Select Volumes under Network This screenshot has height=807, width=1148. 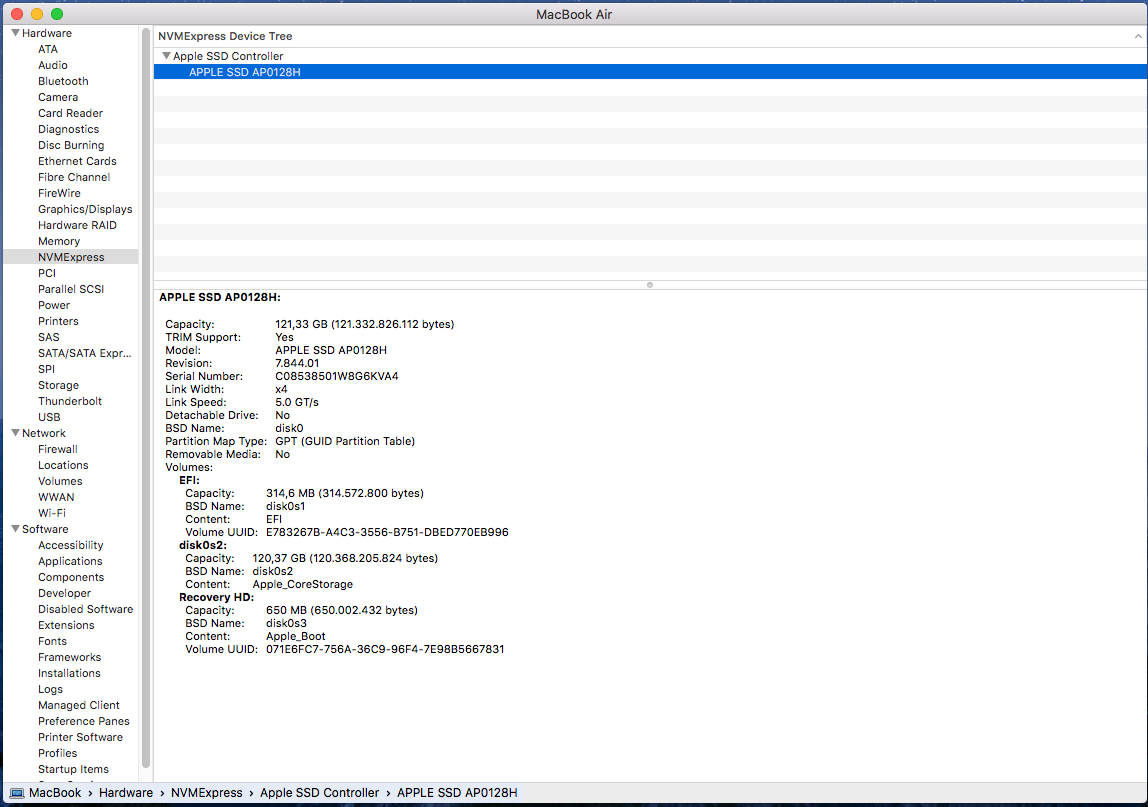click(60, 481)
